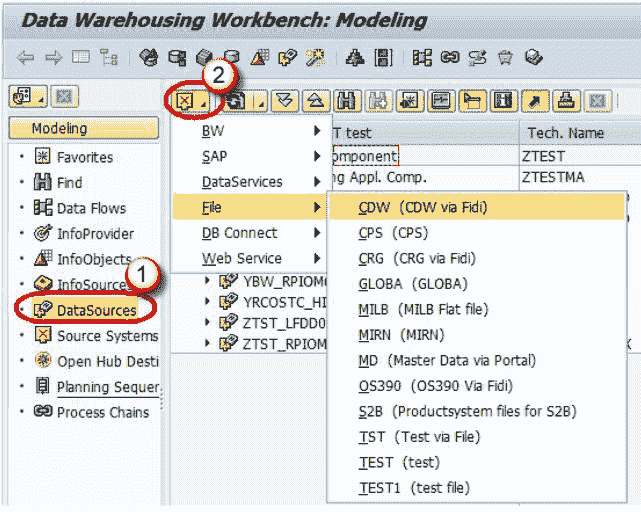Expand the ZTST_LFDD0 tree node
Image resolution: width=641 pixels, height=512 pixels.
207,322
